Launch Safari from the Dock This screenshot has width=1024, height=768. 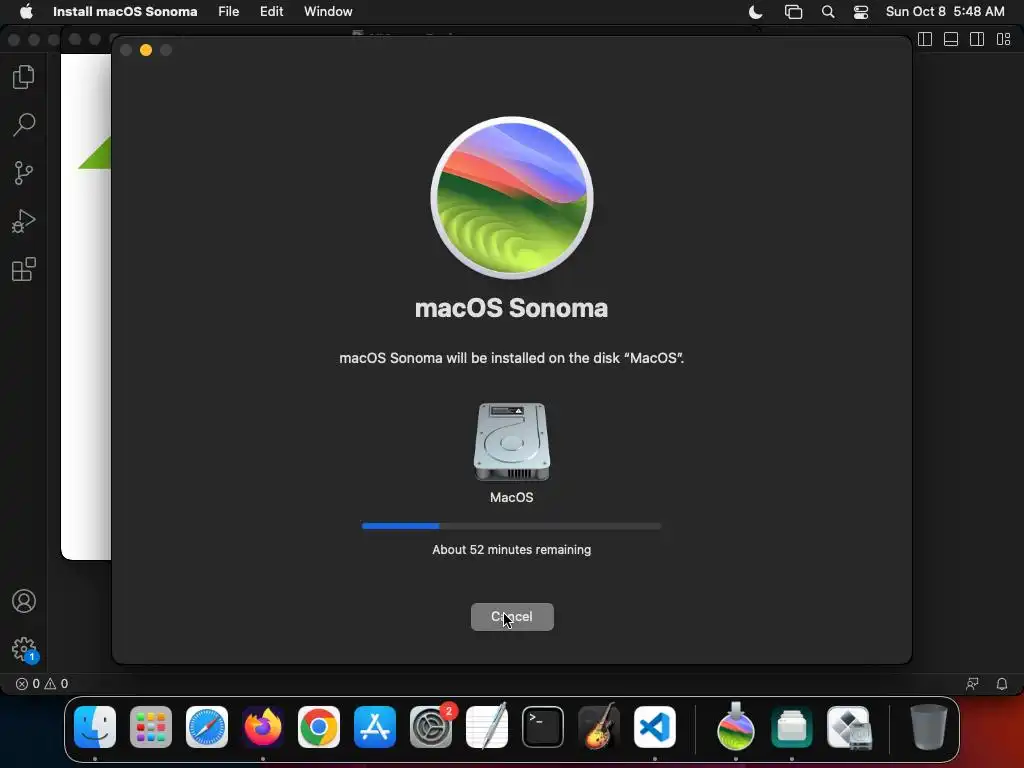207,727
